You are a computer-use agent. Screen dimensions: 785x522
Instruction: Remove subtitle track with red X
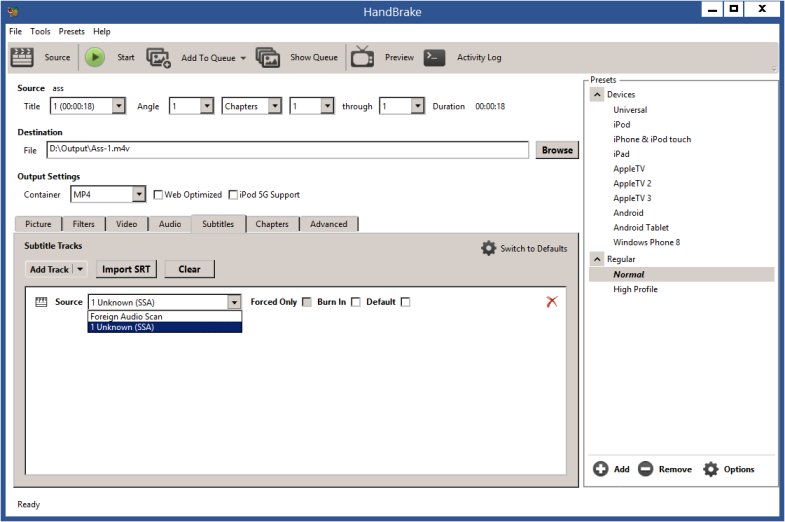point(552,302)
